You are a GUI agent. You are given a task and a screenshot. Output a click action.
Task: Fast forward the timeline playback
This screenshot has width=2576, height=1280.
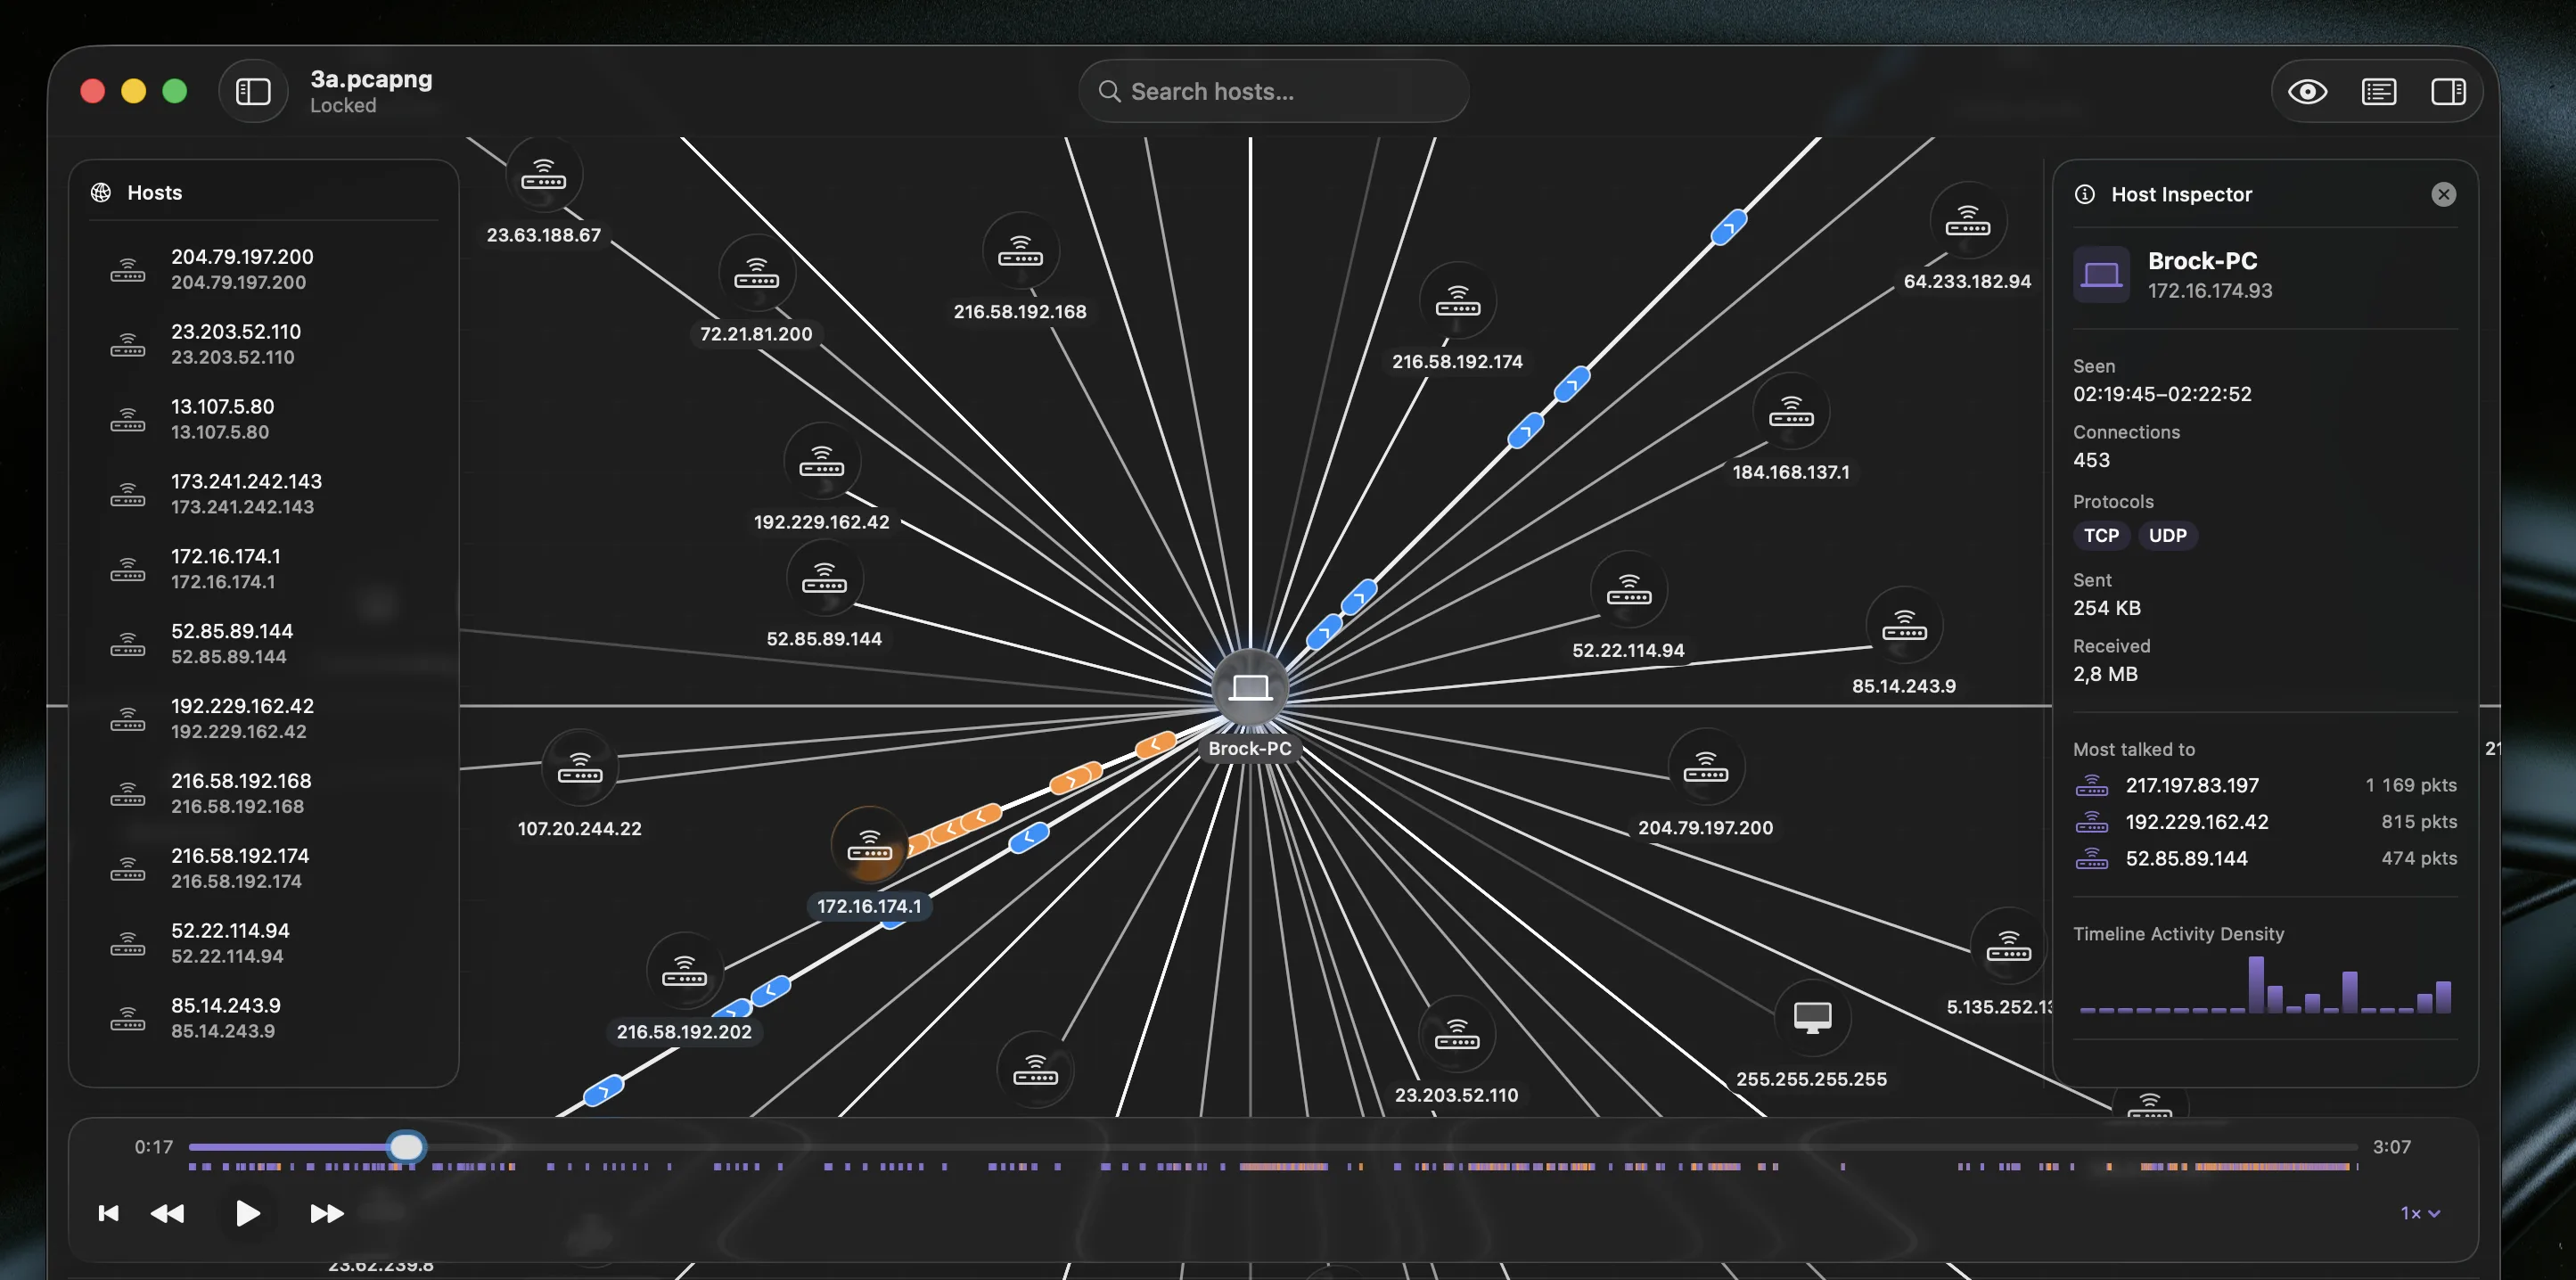point(327,1213)
